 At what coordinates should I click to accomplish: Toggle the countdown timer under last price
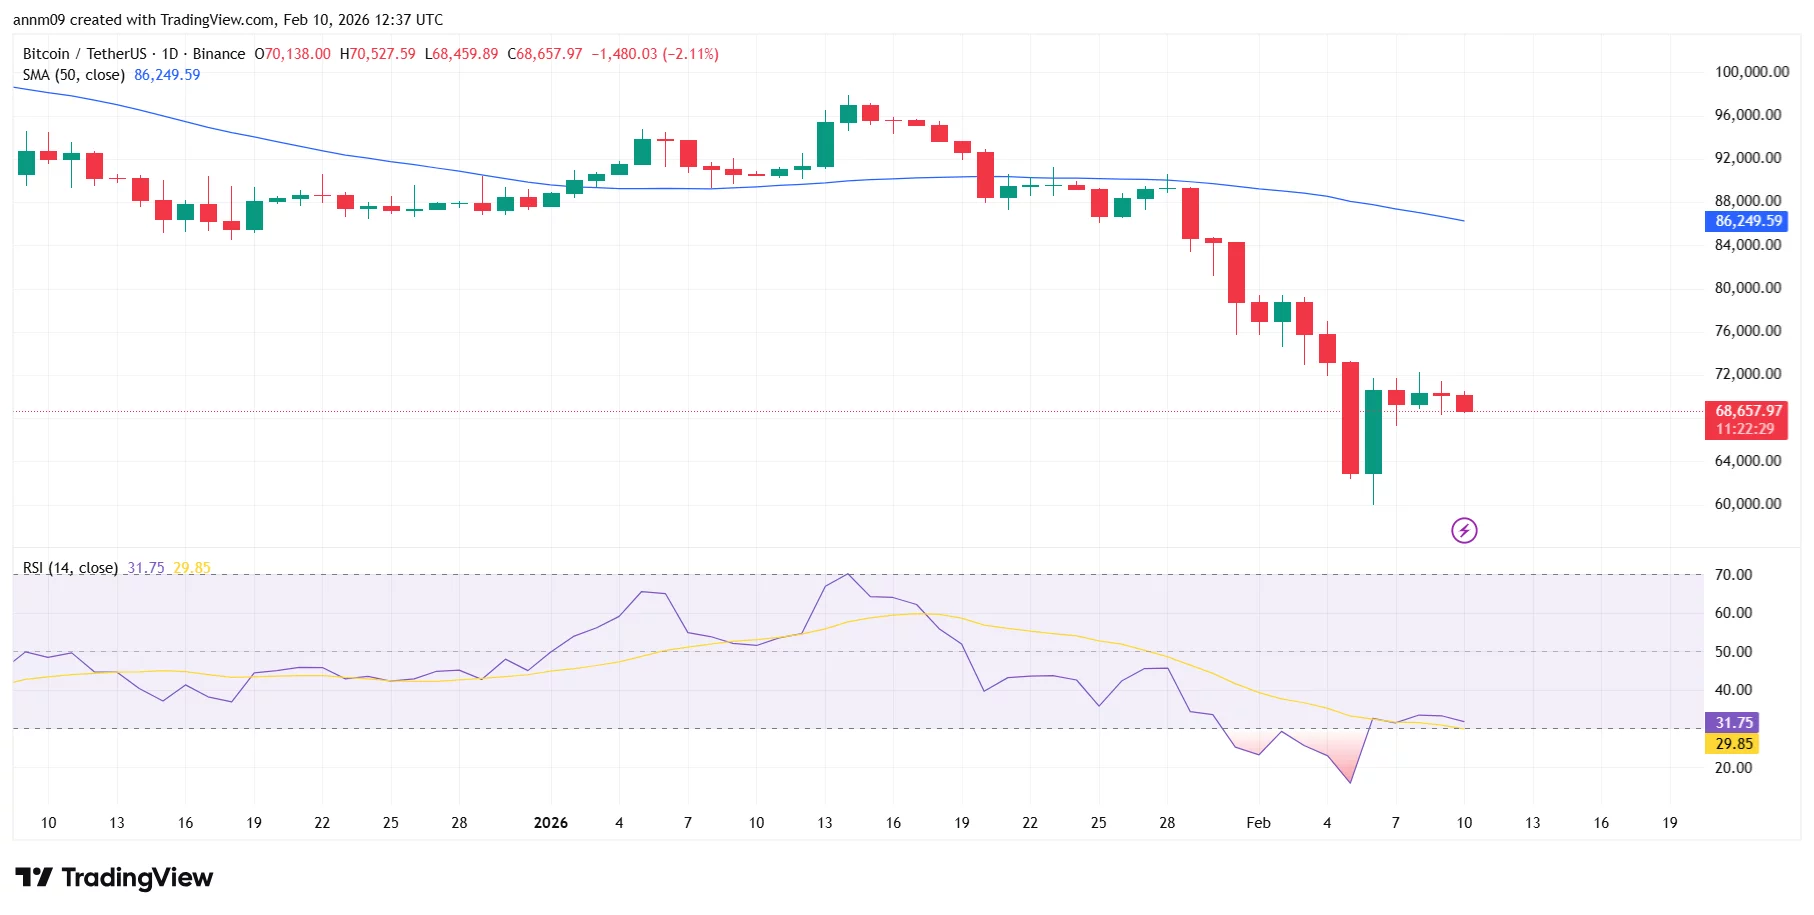tap(1745, 428)
